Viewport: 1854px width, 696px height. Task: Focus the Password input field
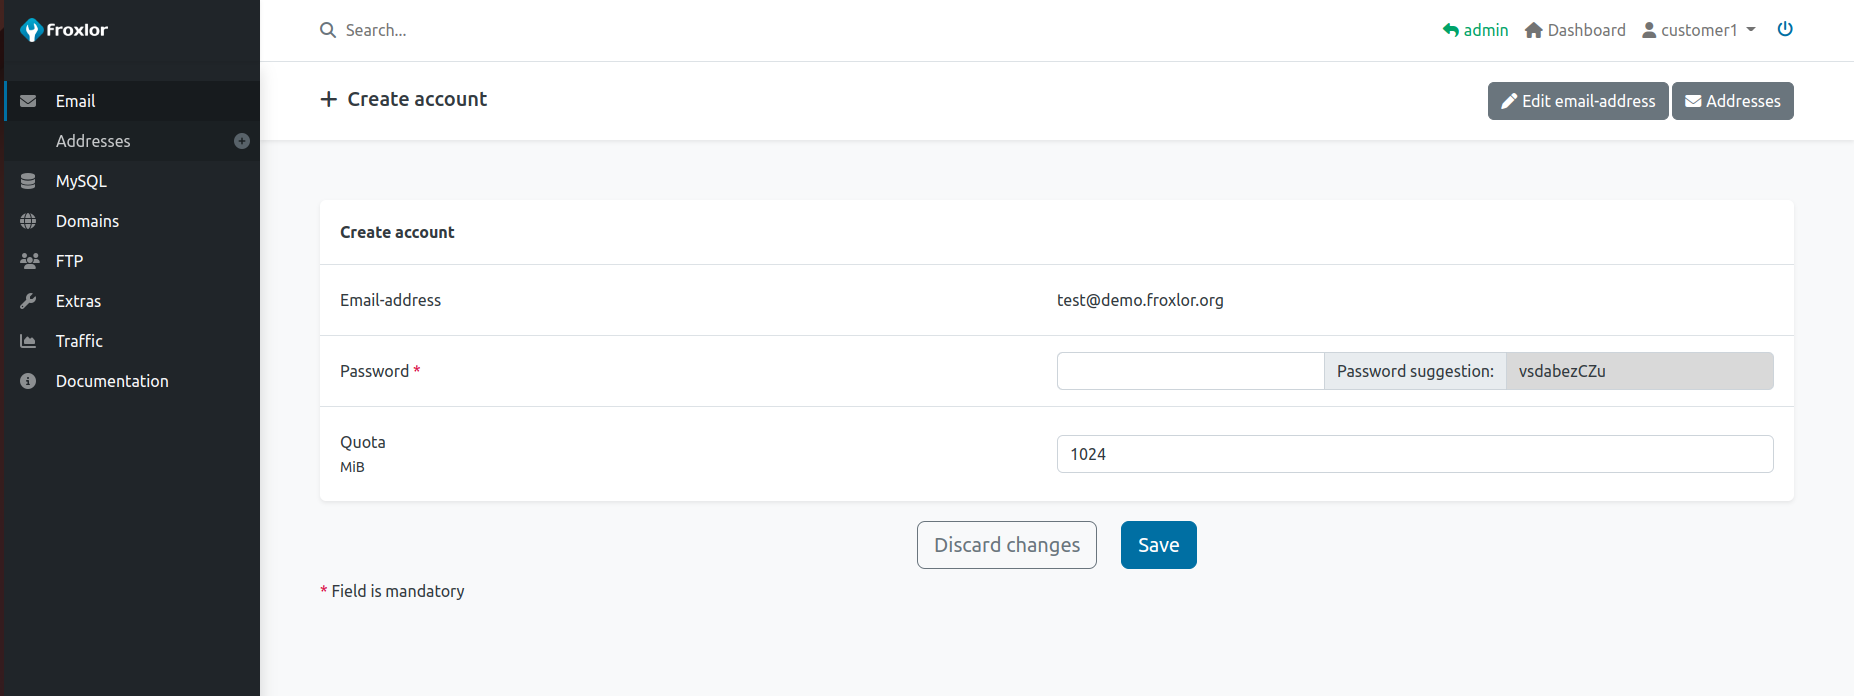click(1190, 371)
